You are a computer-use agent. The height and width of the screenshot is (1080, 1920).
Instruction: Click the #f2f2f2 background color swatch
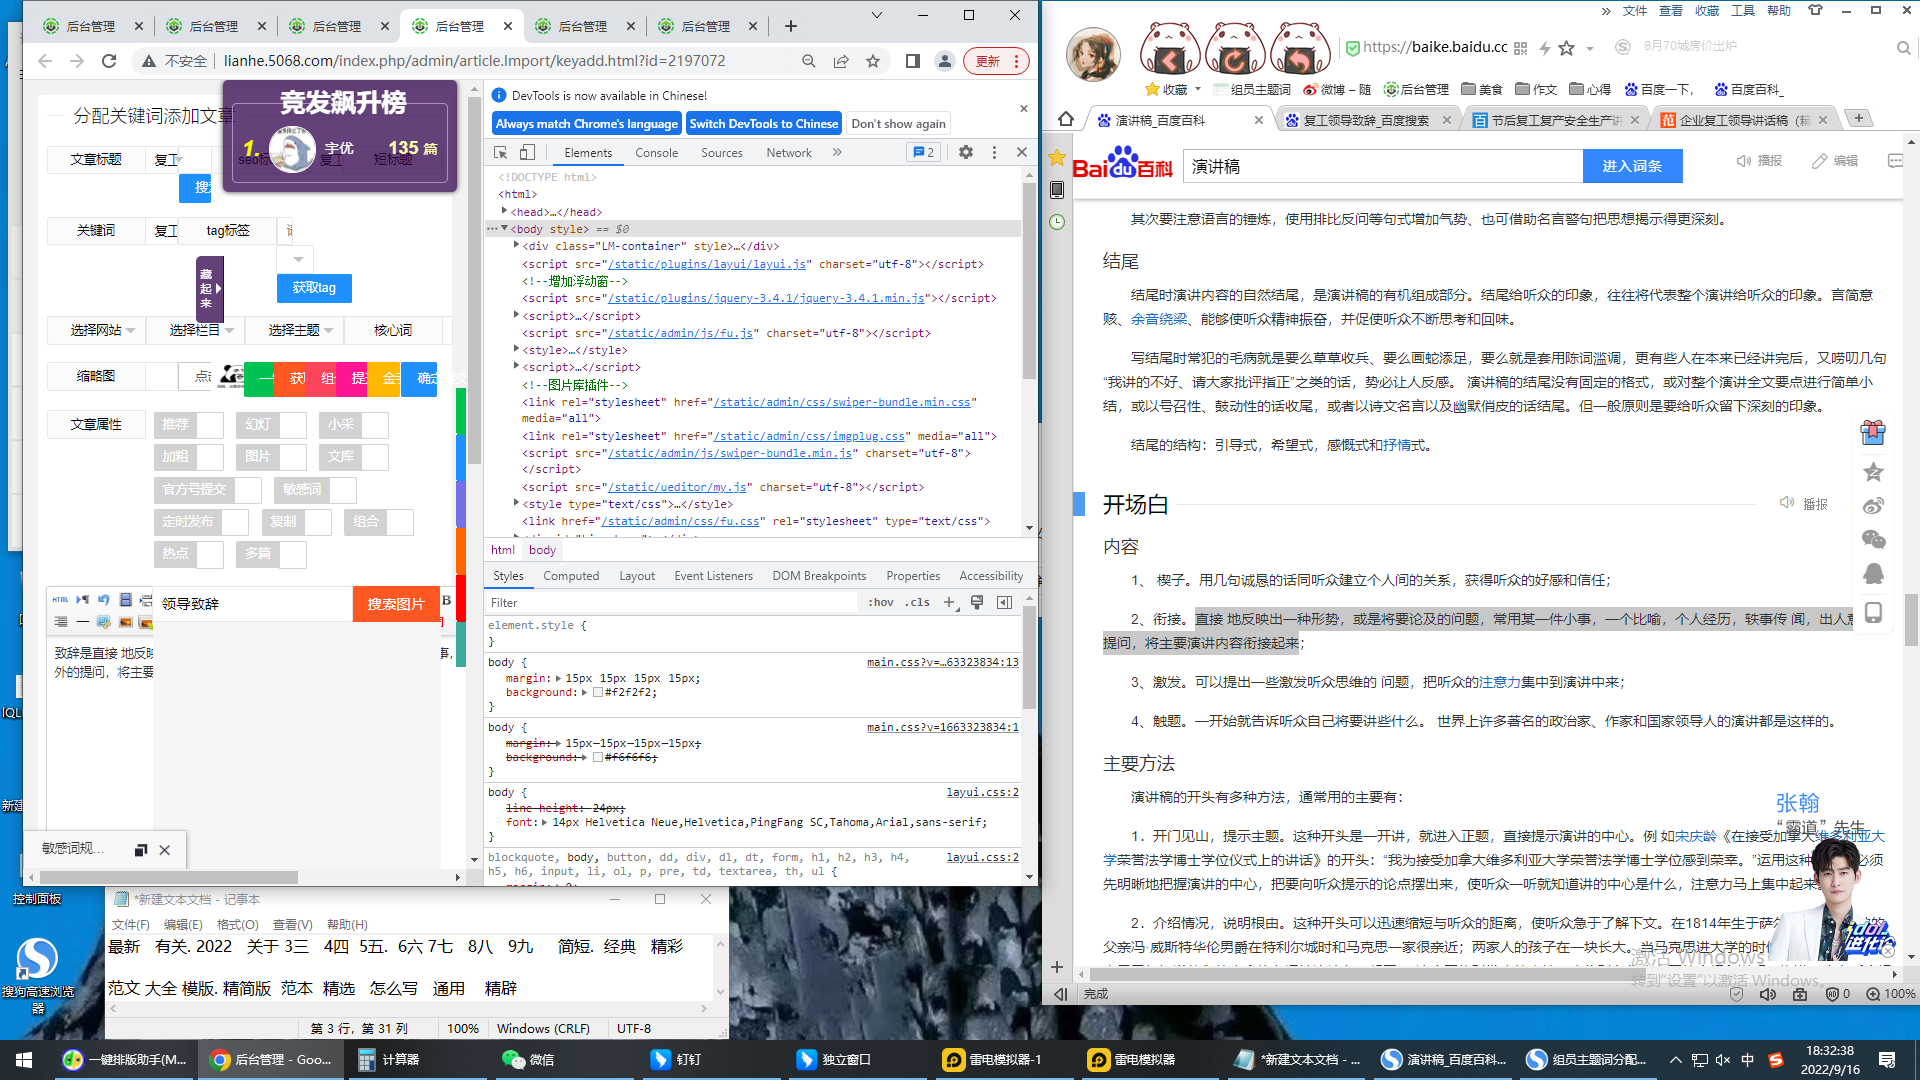point(598,692)
